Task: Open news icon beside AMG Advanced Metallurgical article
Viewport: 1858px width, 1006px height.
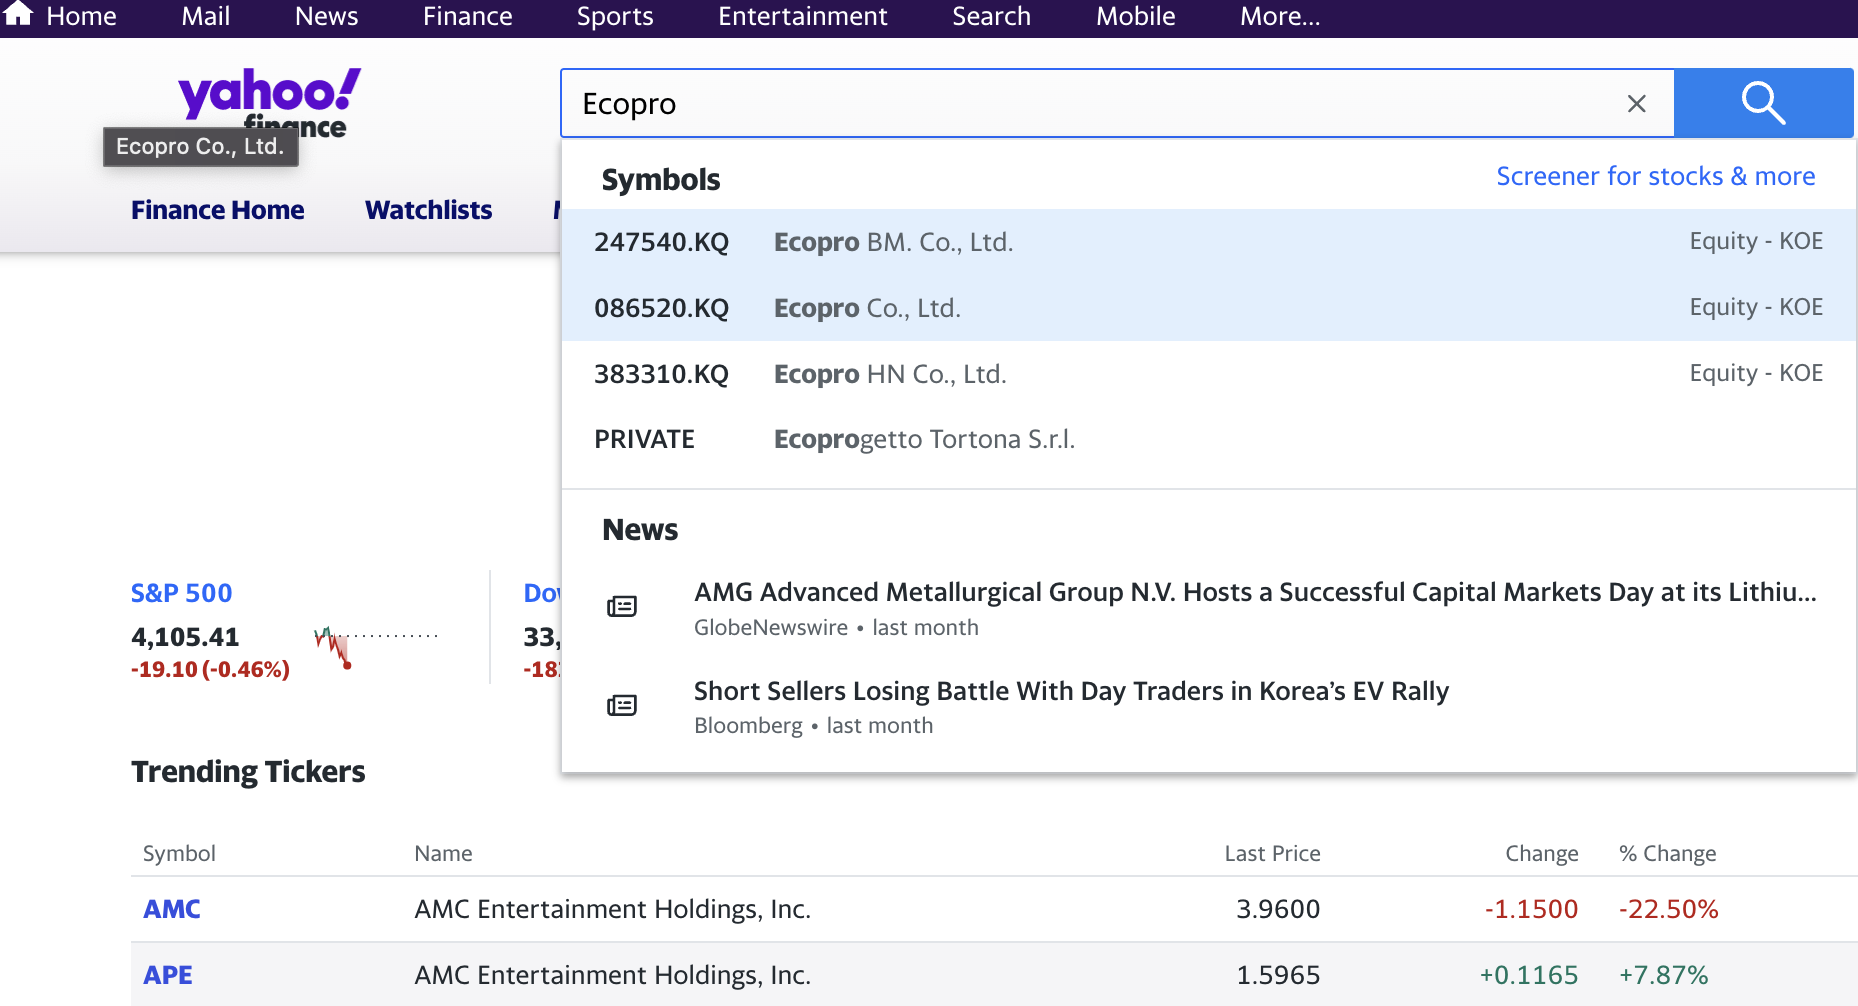Action: pyautogui.click(x=622, y=607)
